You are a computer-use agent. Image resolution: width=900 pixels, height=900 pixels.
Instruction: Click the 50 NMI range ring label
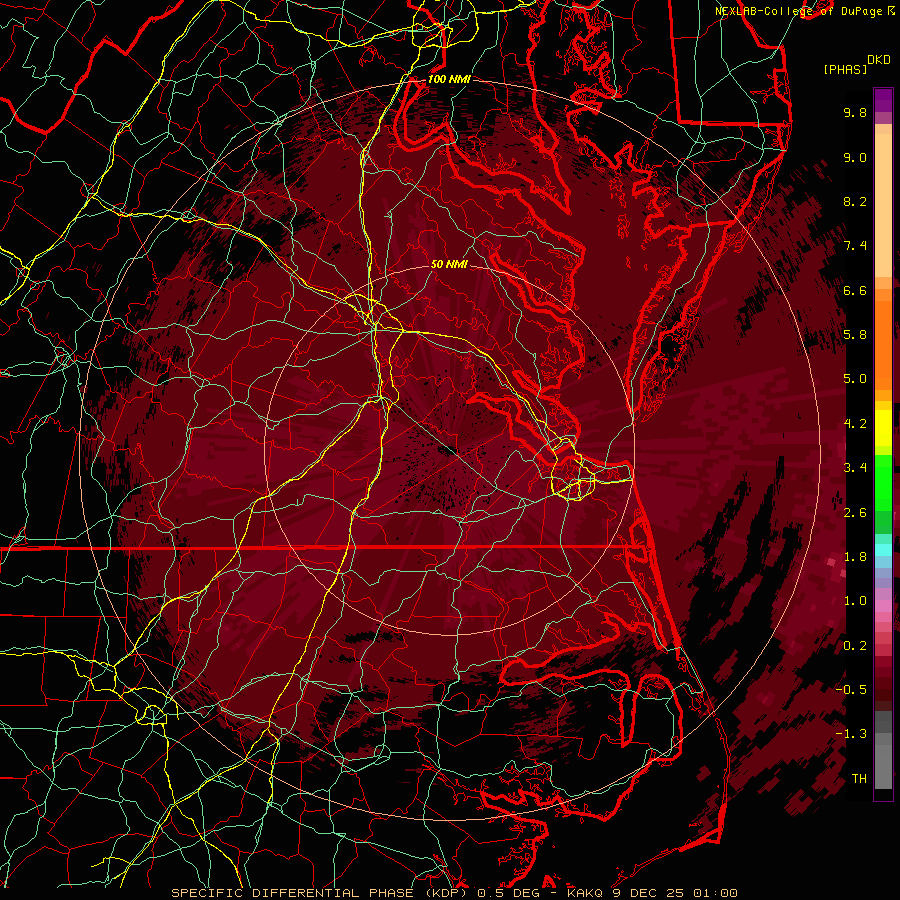449,264
